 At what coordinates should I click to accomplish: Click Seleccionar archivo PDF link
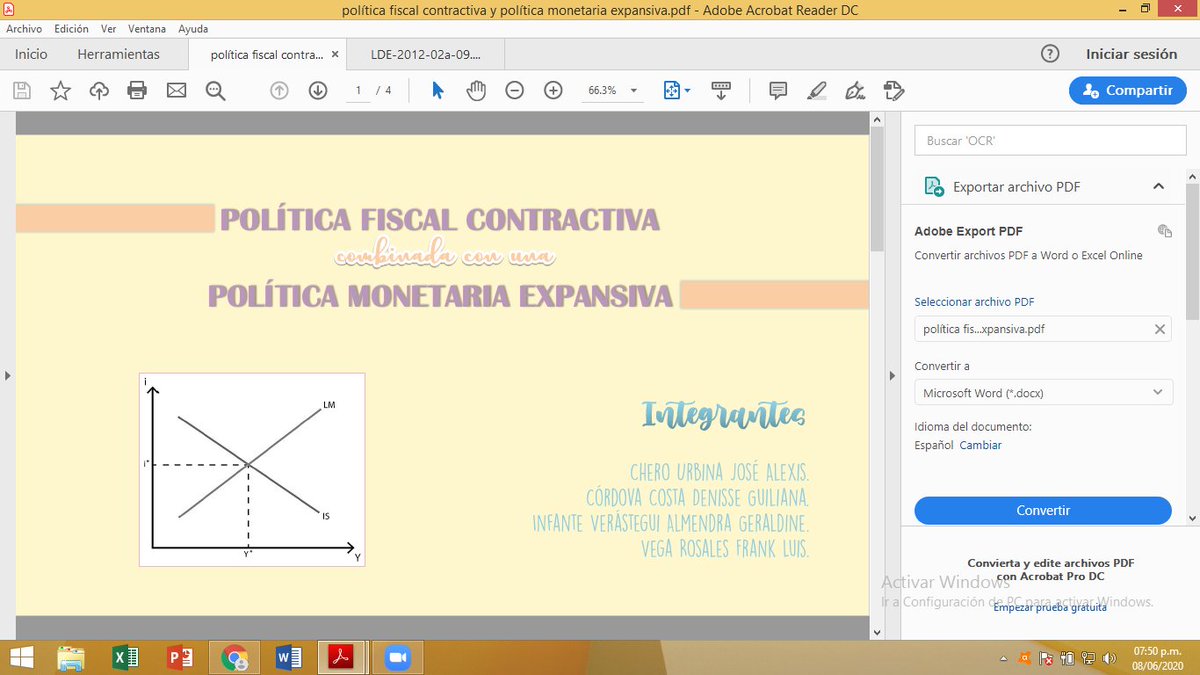click(974, 301)
